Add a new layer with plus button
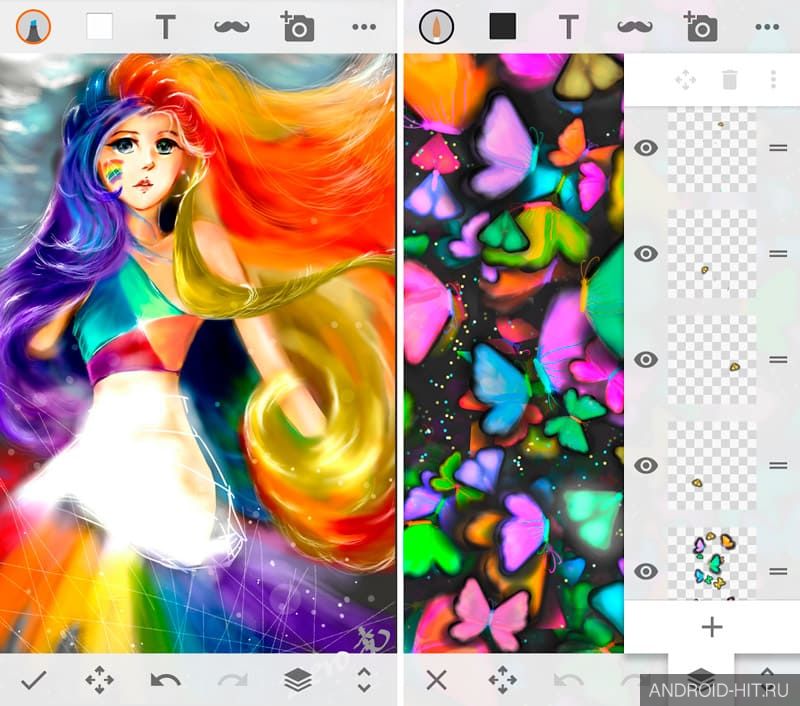The height and width of the screenshot is (706, 800). click(712, 627)
